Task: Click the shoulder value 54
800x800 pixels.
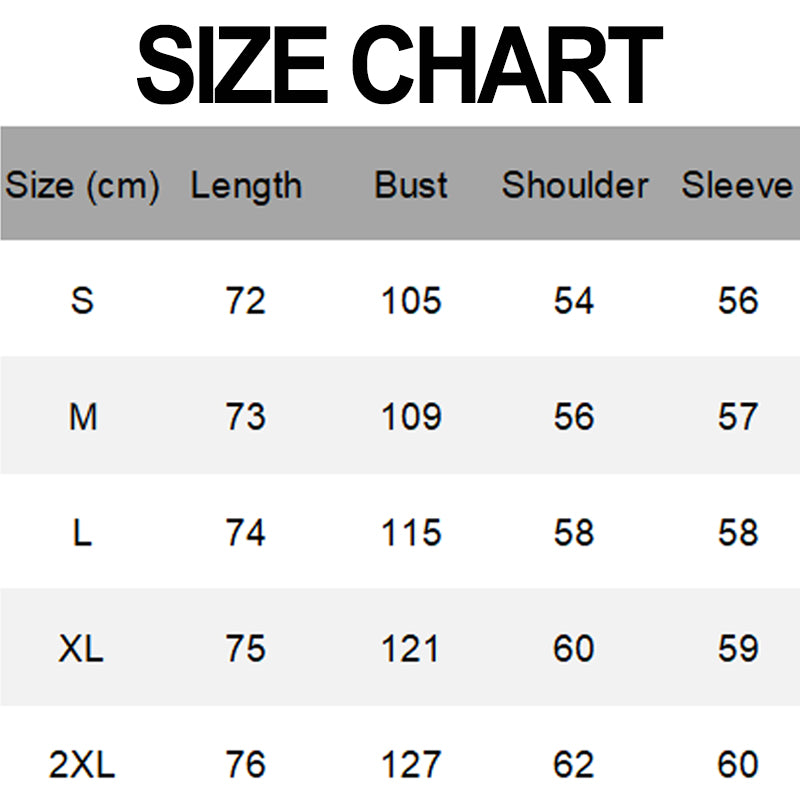Action: [x=574, y=300]
